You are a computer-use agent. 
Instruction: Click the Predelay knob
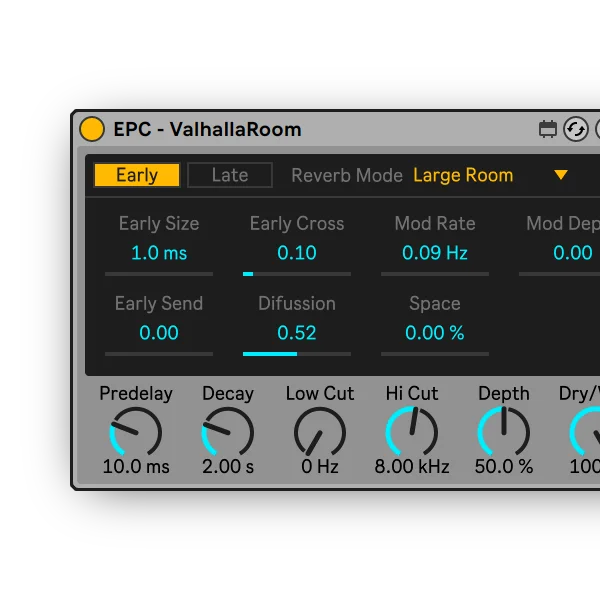tap(136, 432)
